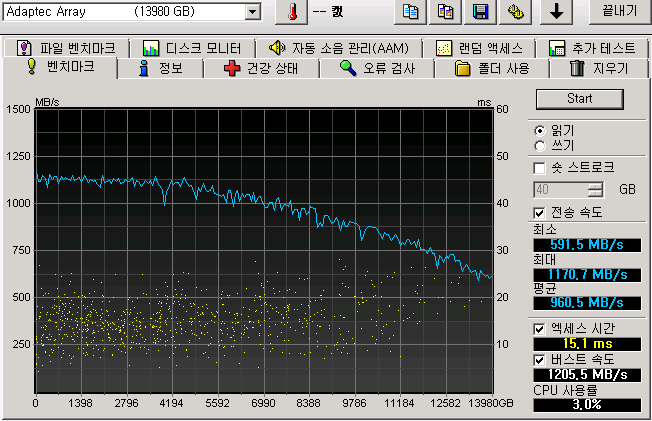Toggle the 엑세스 시간 checkbox
Viewport: 652px width, 421px height.
point(539,329)
